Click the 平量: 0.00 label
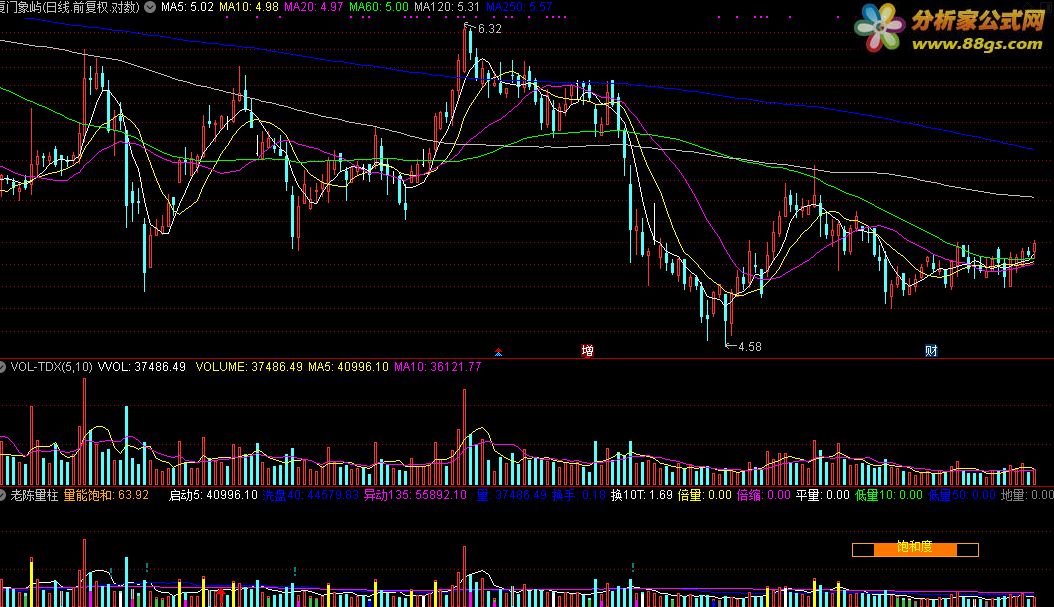1054x607 pixels. point(823,495)
